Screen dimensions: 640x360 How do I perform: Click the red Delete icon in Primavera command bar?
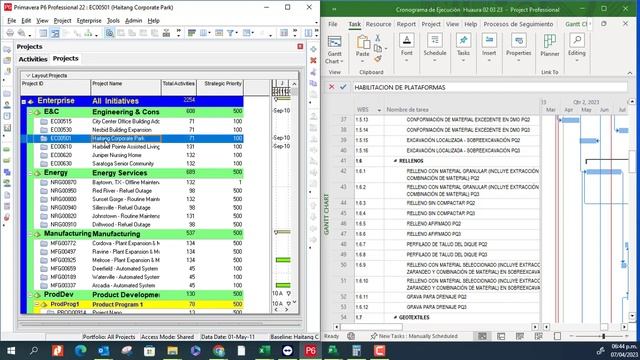pyautogui.click(x=313, y=60)
